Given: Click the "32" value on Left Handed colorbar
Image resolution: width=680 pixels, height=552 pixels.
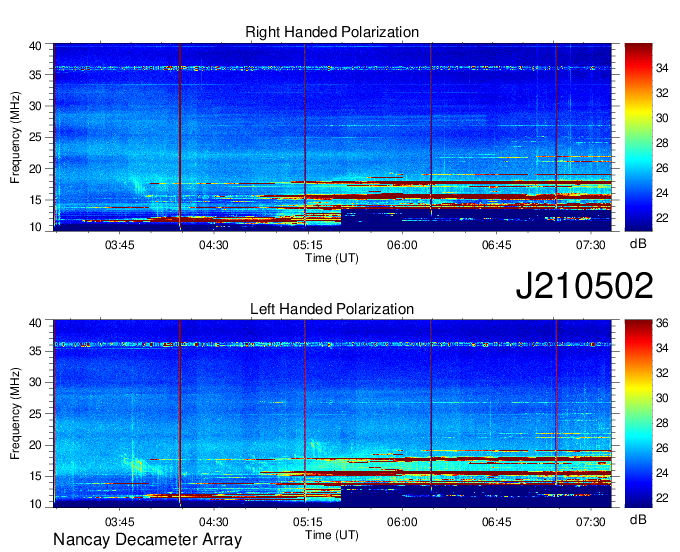Looking at the screenshot, I should (662, 373).
